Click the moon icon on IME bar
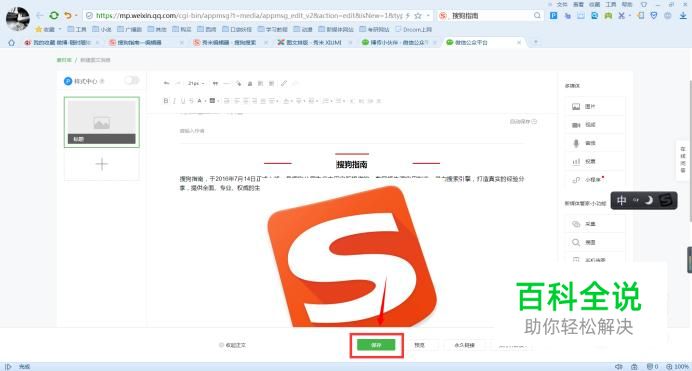 [x=649, y=201]
